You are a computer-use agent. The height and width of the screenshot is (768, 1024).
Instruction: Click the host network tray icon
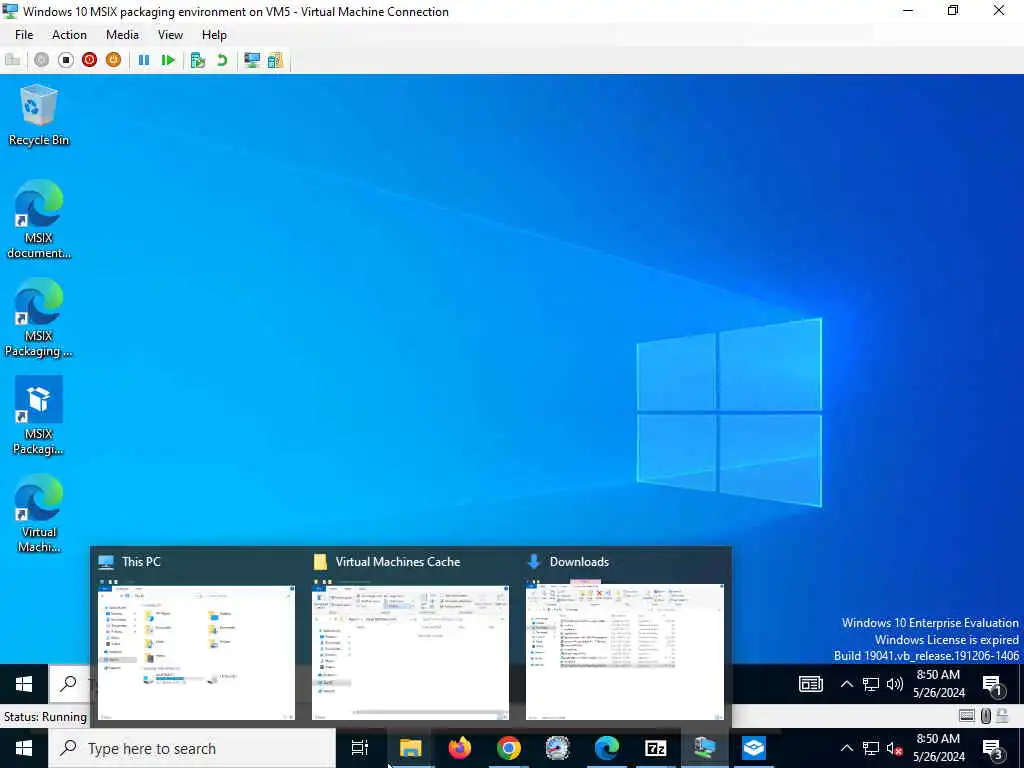point(871,748)
